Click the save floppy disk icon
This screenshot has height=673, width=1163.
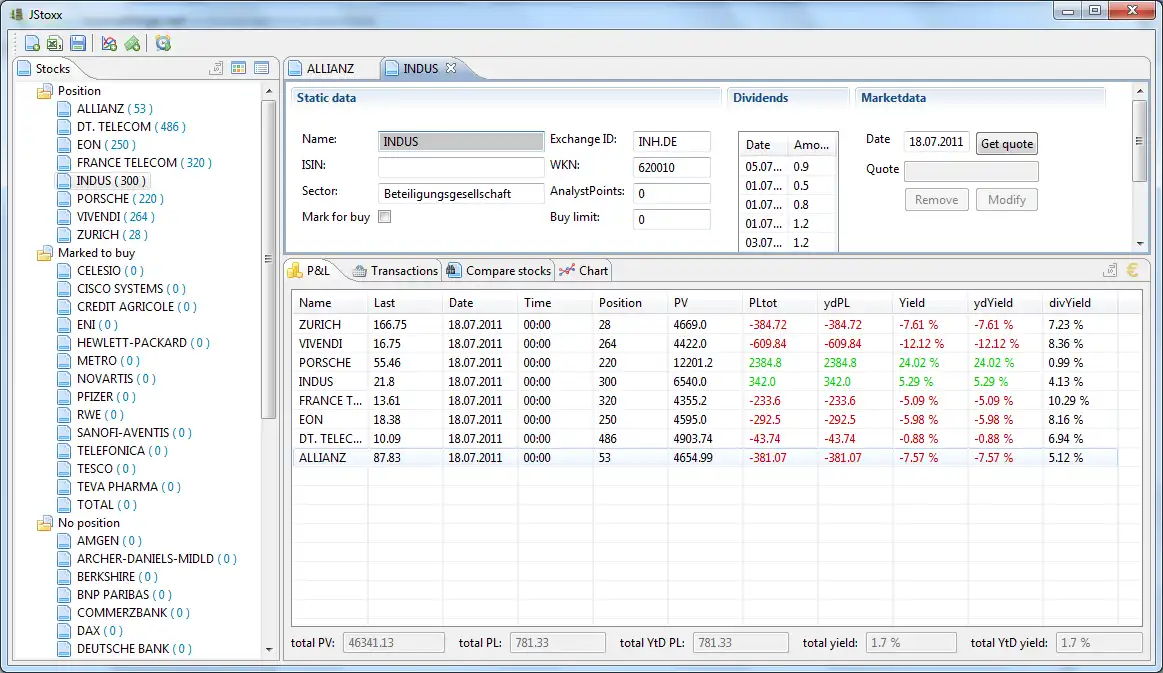point(77,44)
